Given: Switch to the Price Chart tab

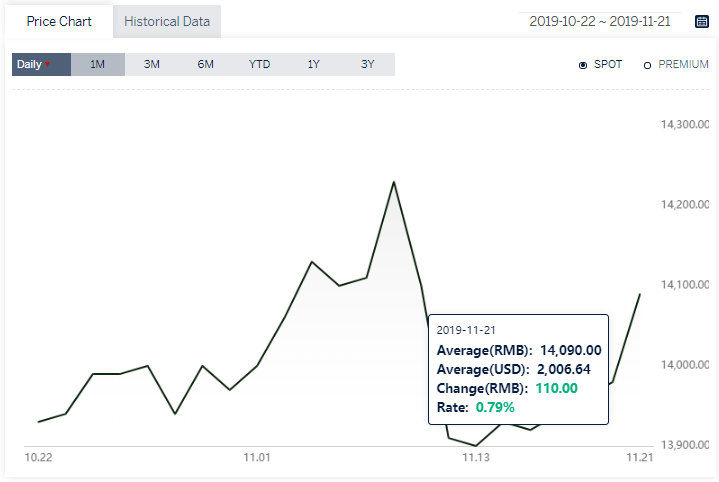Looking at the screenshot, I should (x=59, y=22).
